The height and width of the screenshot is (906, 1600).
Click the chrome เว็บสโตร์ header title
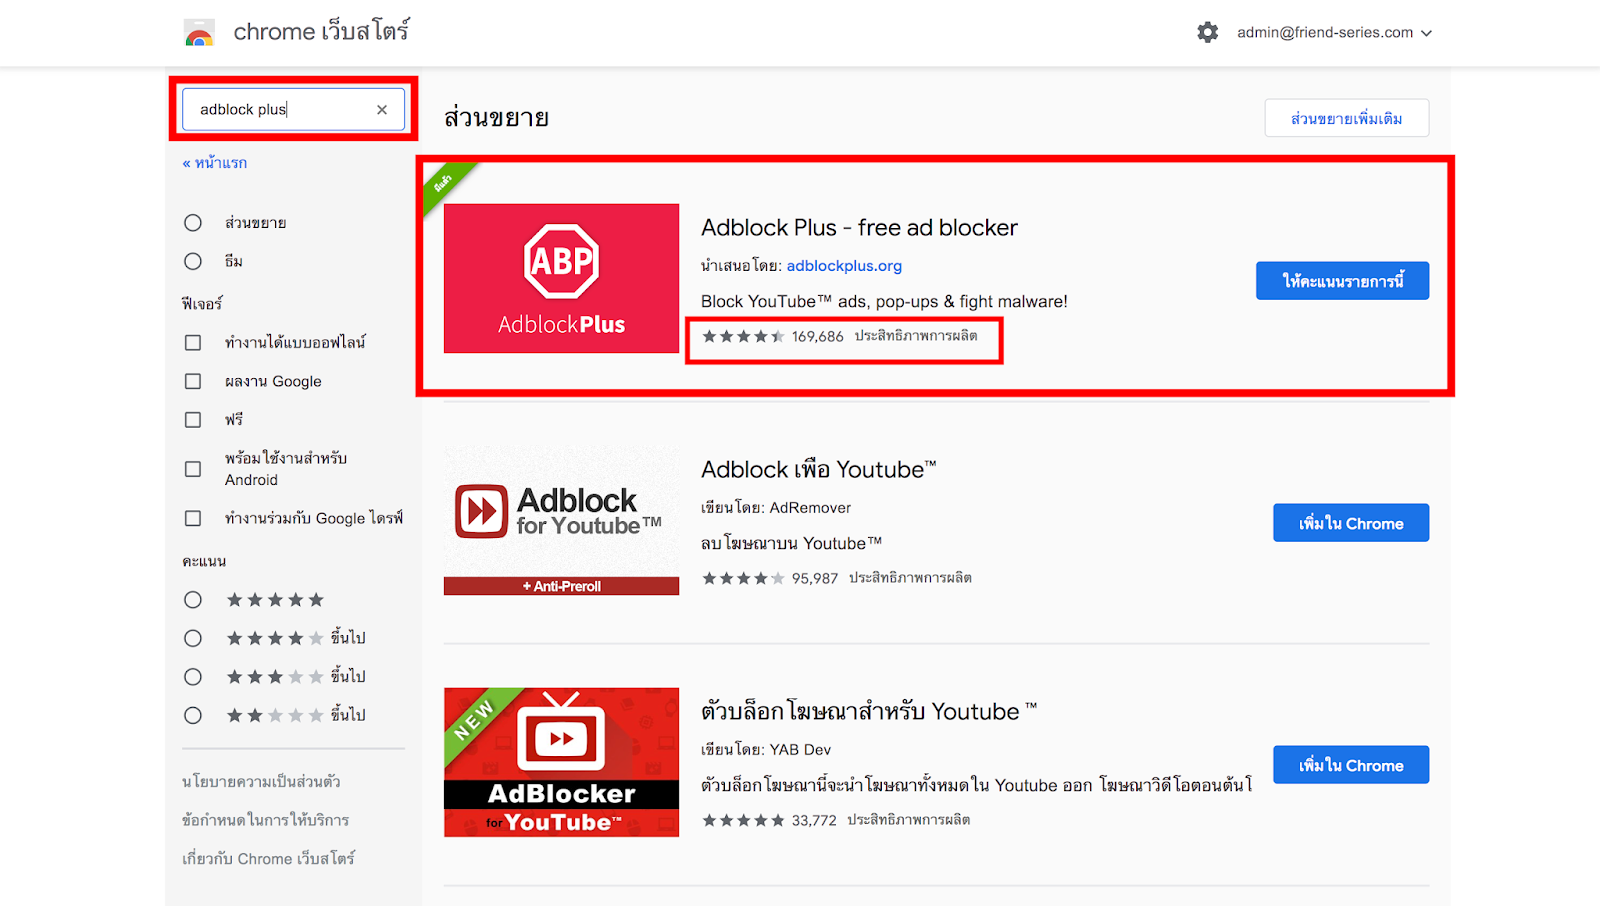tap(321, 32)
